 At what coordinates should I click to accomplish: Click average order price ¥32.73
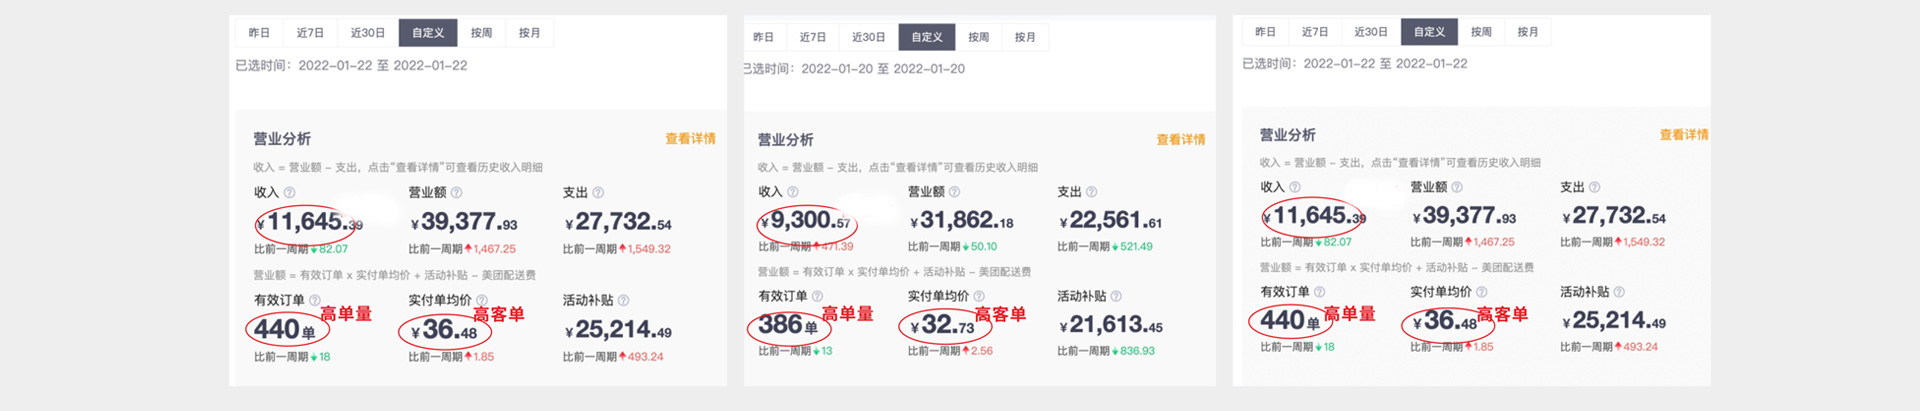(942, 325)
